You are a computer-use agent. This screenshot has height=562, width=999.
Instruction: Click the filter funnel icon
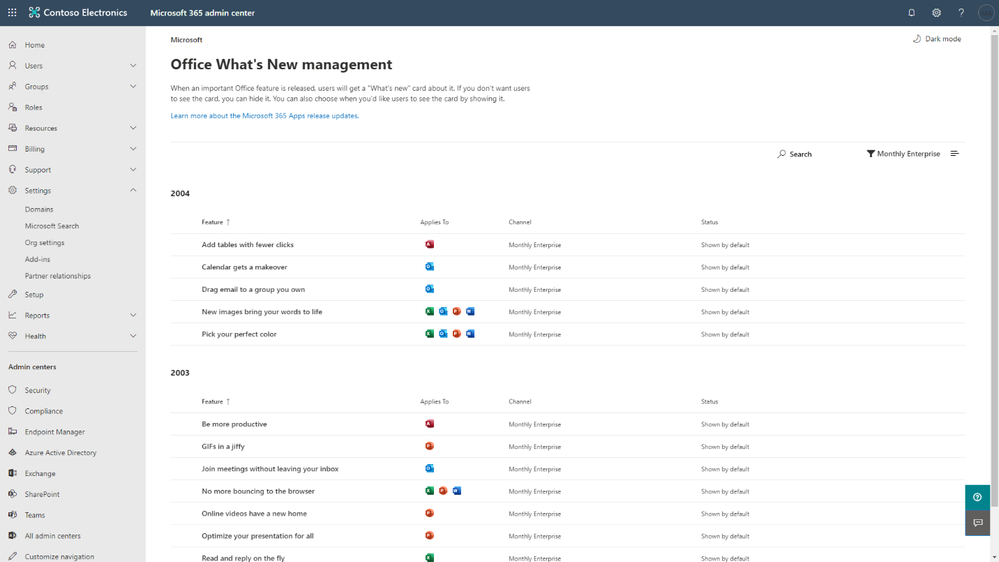(870, 154)
